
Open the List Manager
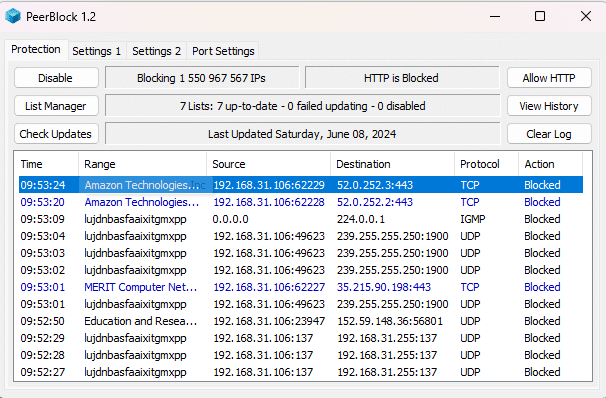[56, 106]
